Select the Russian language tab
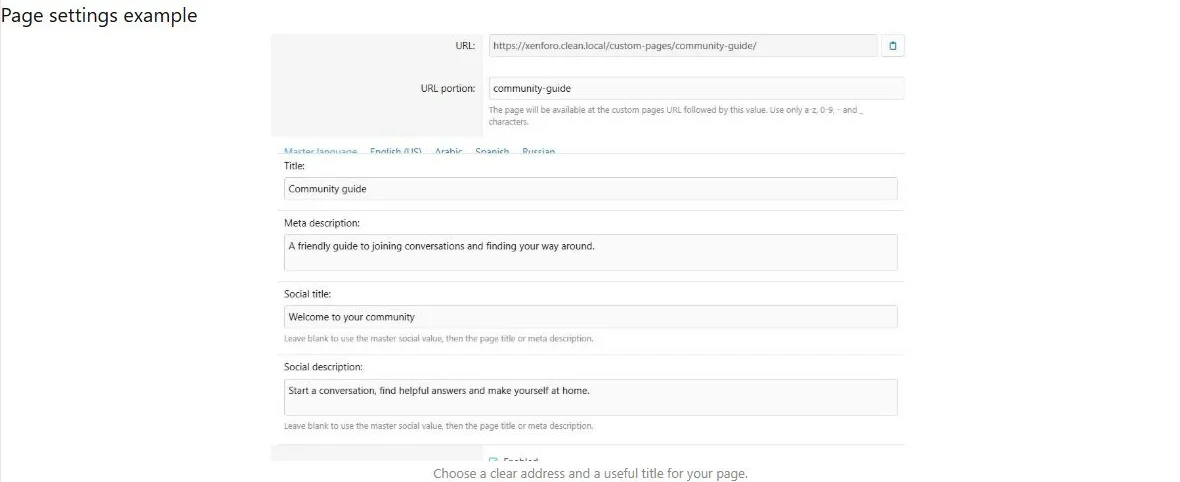The width and height of the screenshot is (1180, 482). pyautogui.click(x=538, y=151)
